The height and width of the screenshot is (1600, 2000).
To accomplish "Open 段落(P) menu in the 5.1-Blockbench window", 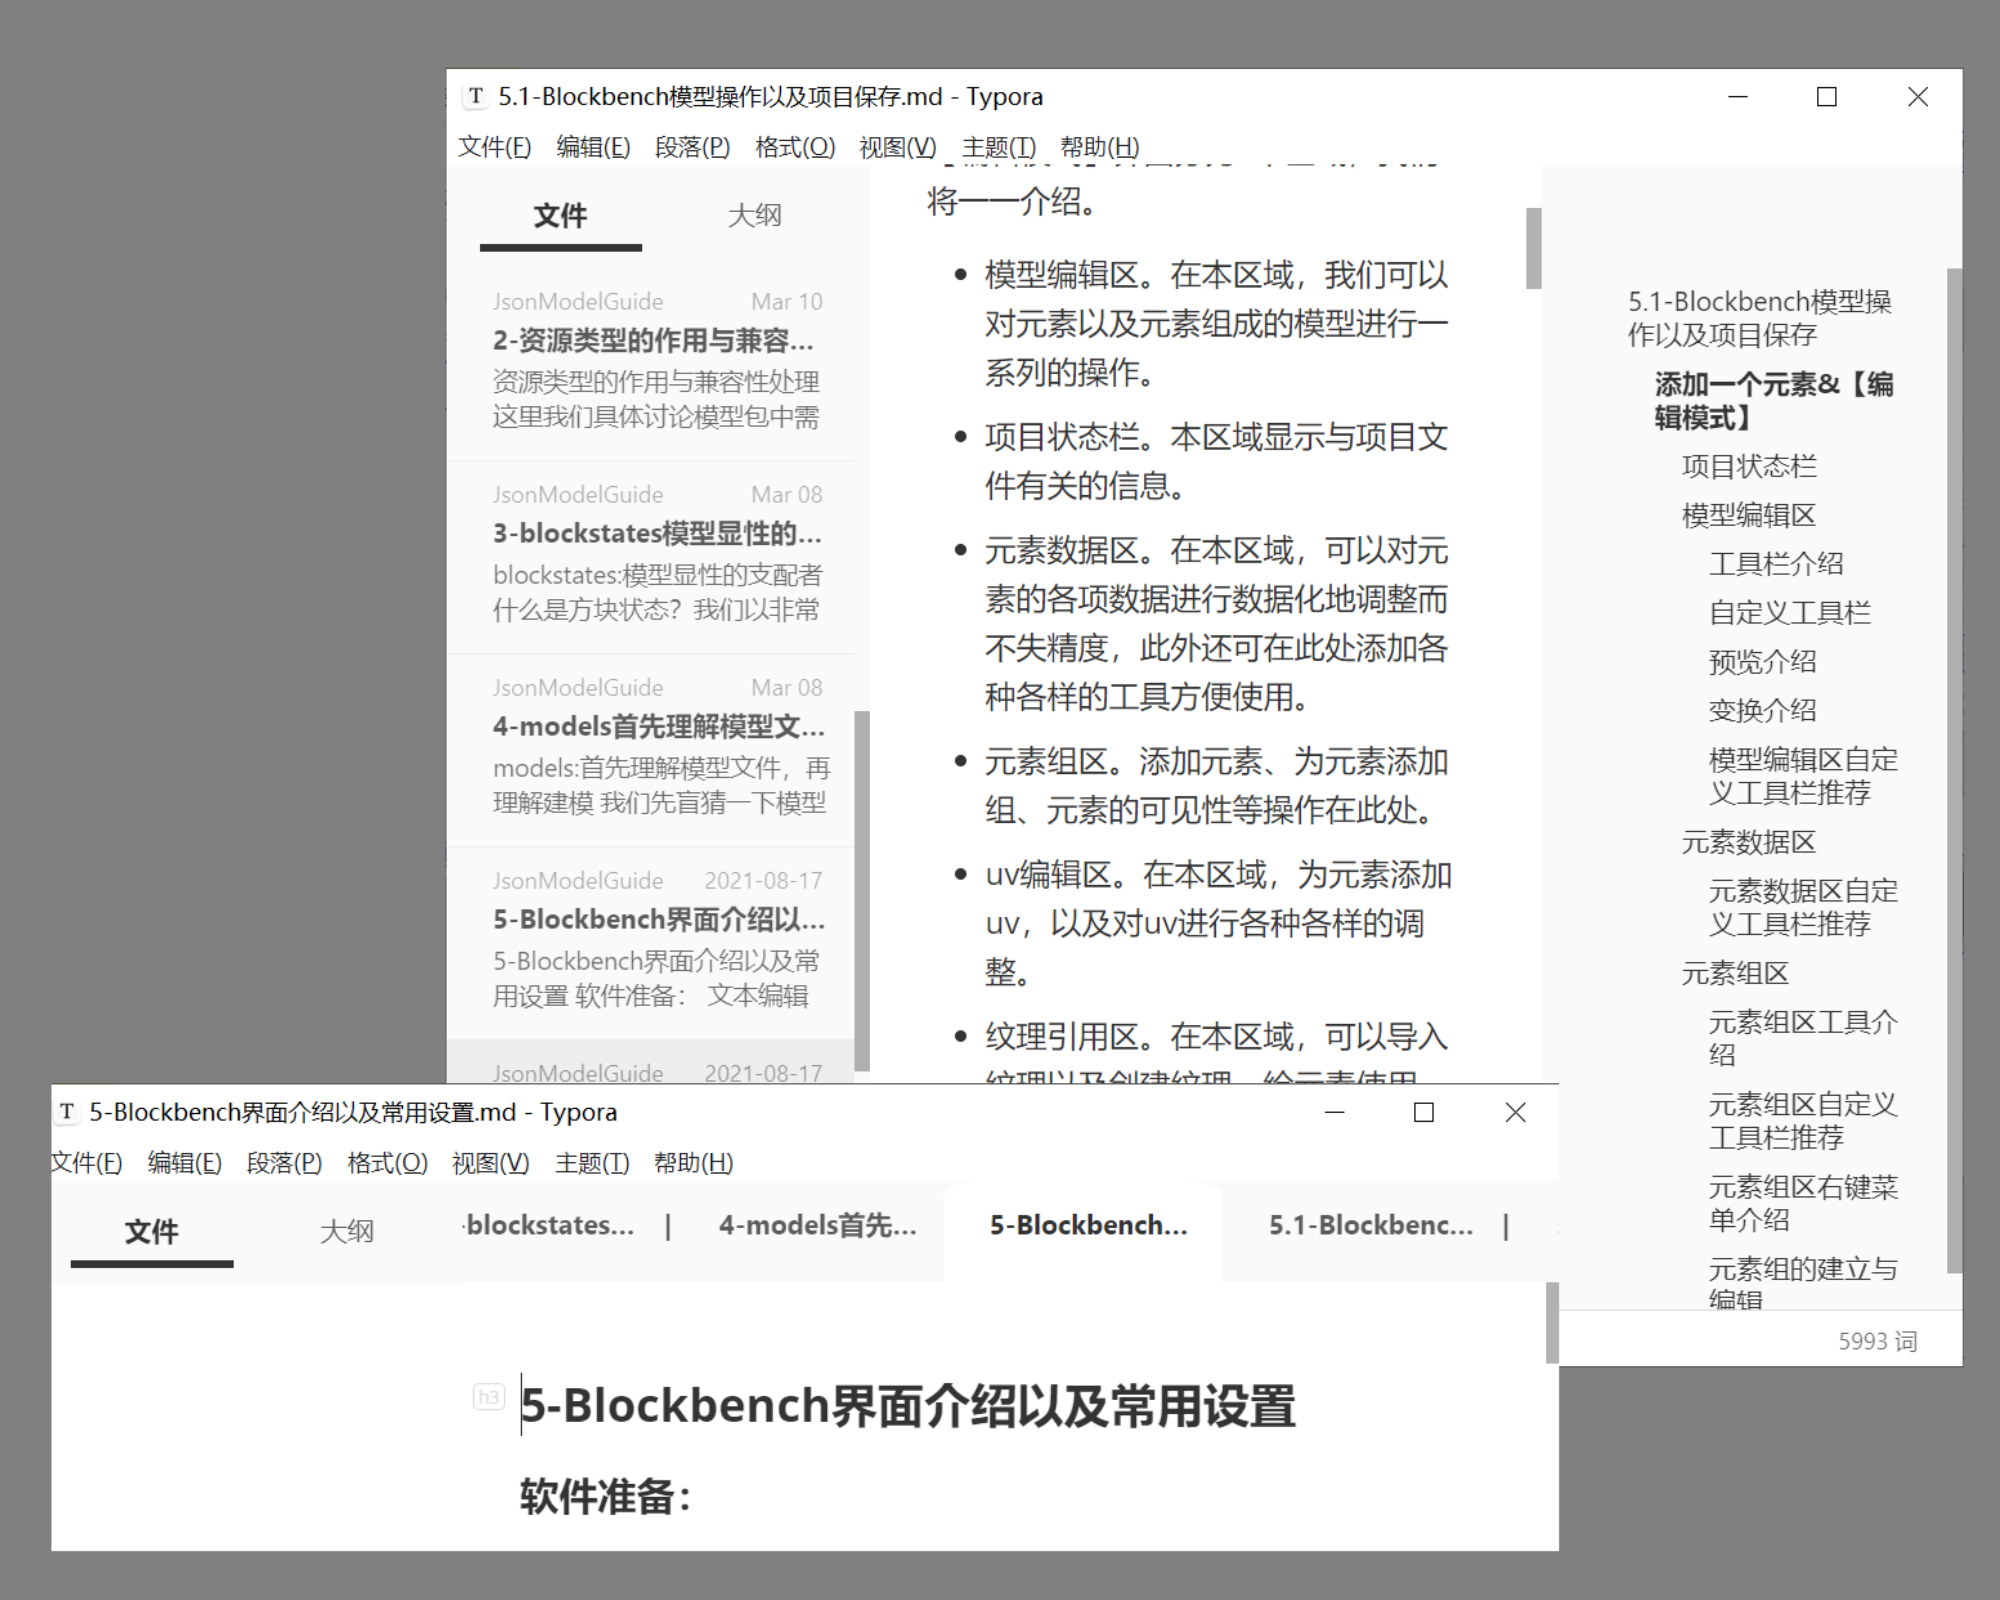I will point(692,147).
